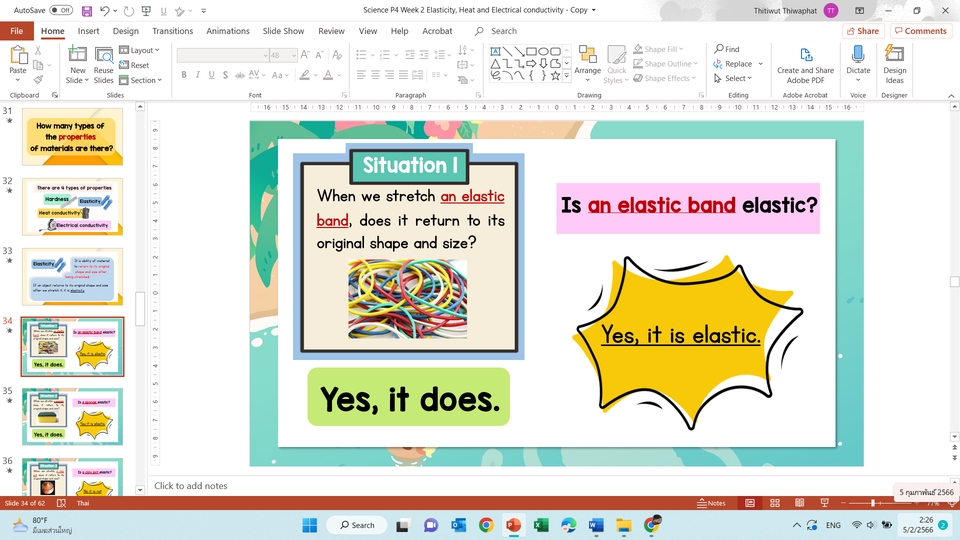The height and width of the screenshot is (540, 960).
Task: Toggle Center text alignment
Action: [375, 75]
